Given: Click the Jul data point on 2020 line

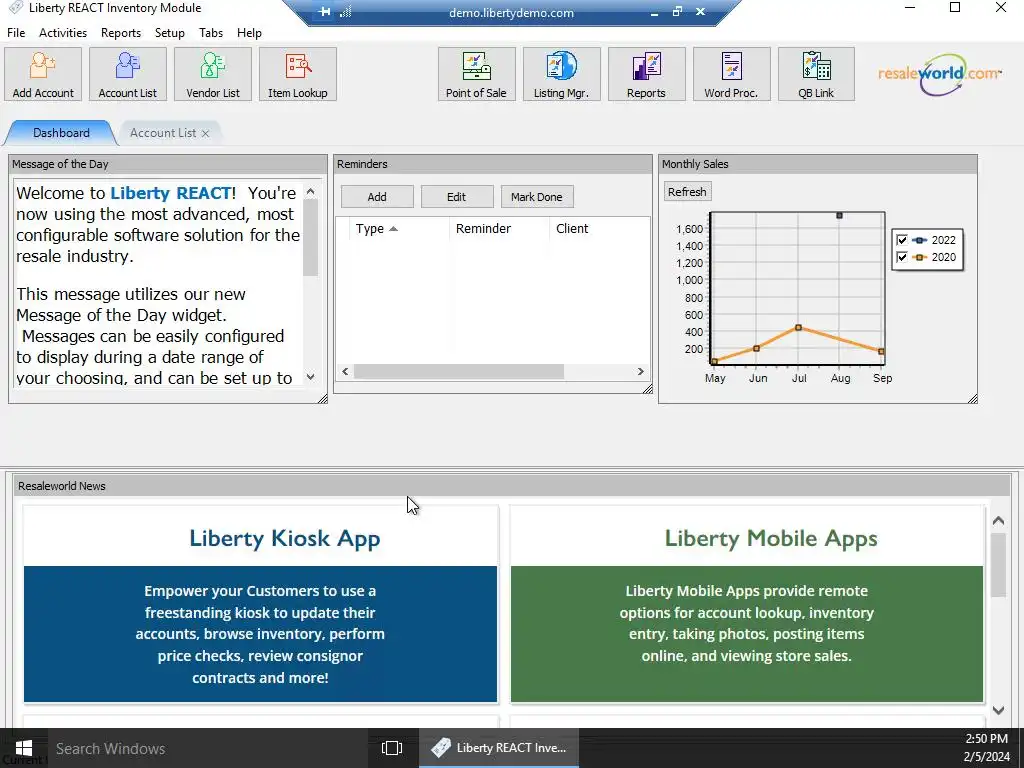Looking at the screenshot, I should 798,327.
